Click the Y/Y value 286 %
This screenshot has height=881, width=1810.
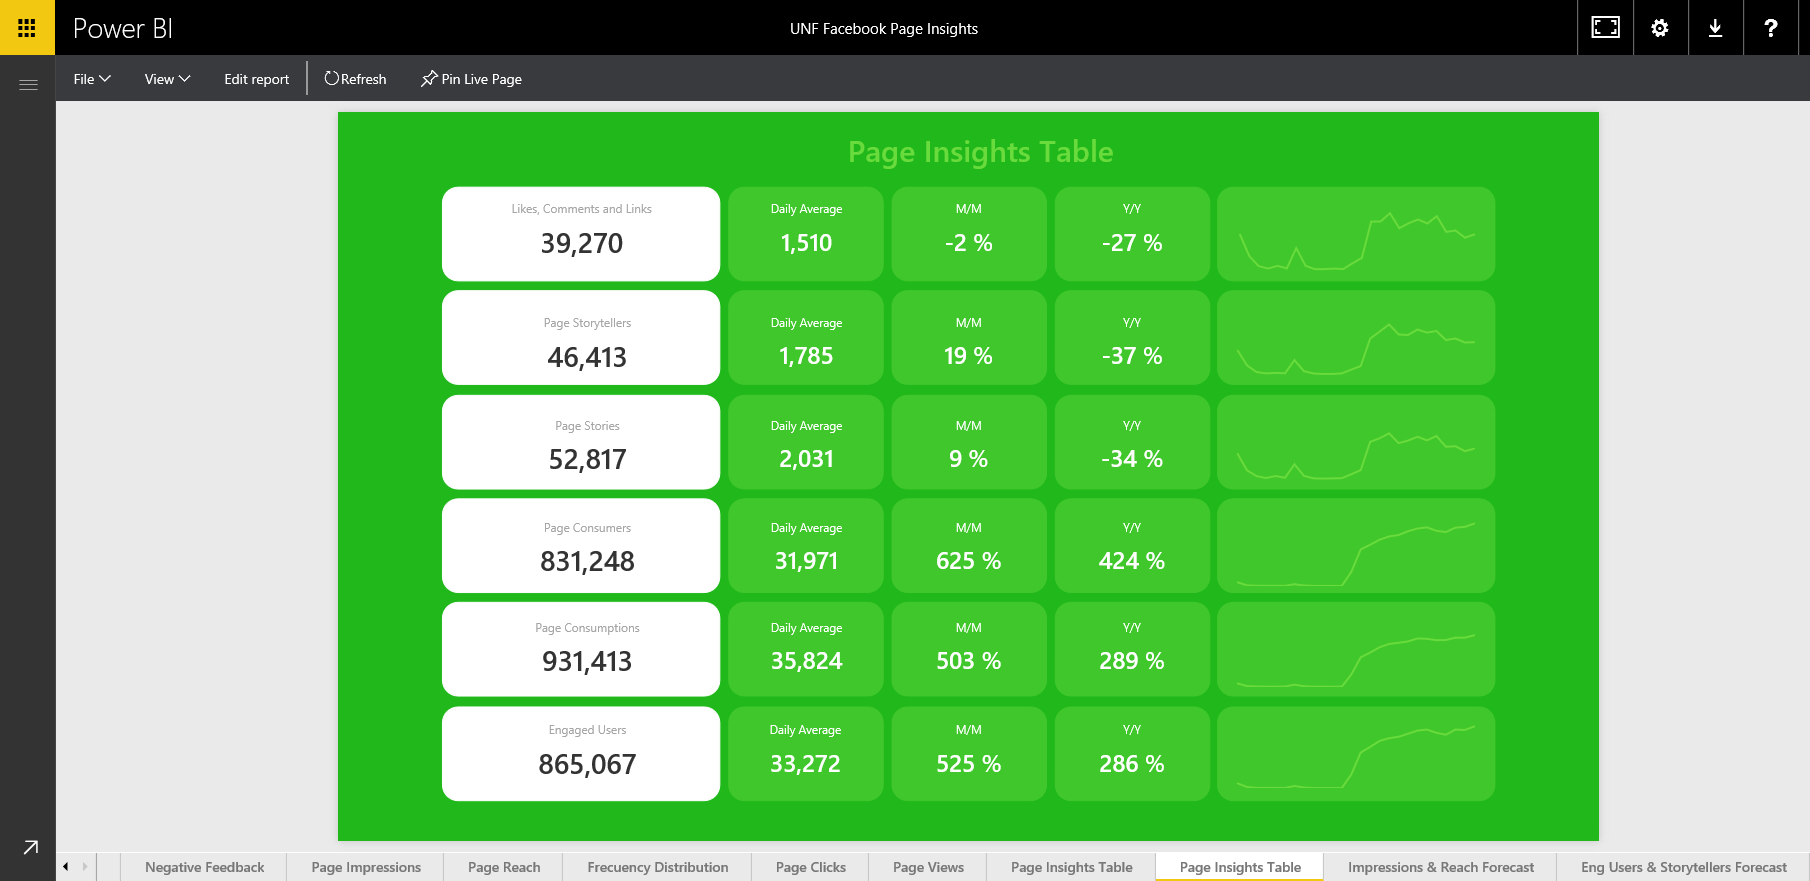(x=1132, y=764)
